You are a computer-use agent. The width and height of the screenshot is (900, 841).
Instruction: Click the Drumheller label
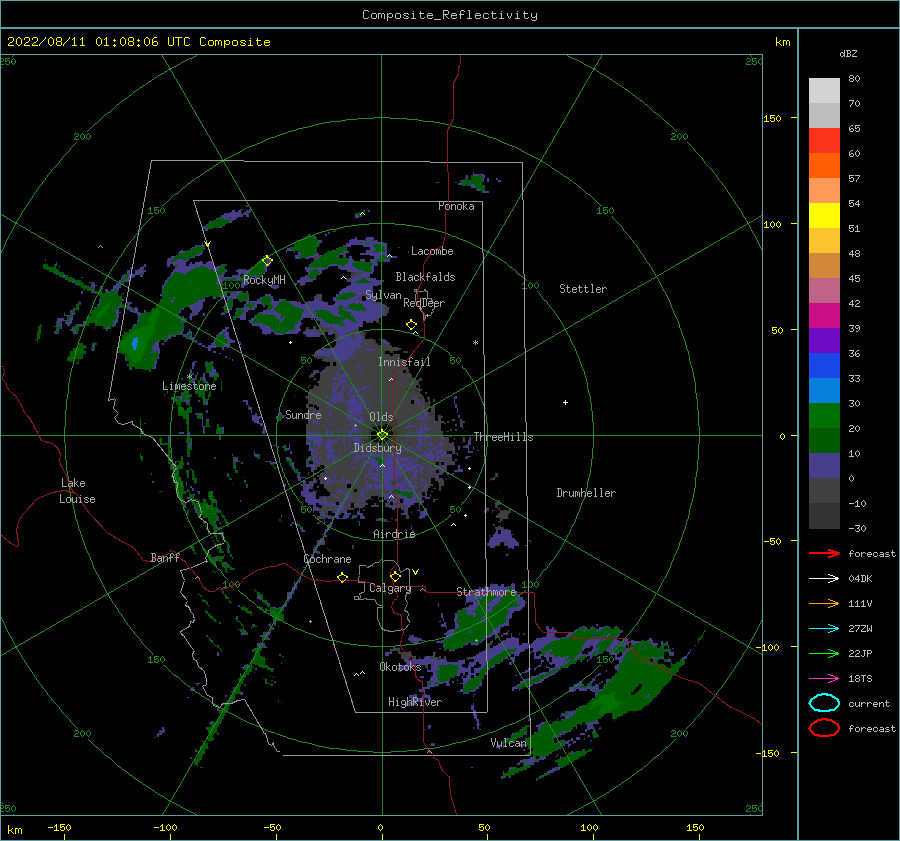coord(586,493)
